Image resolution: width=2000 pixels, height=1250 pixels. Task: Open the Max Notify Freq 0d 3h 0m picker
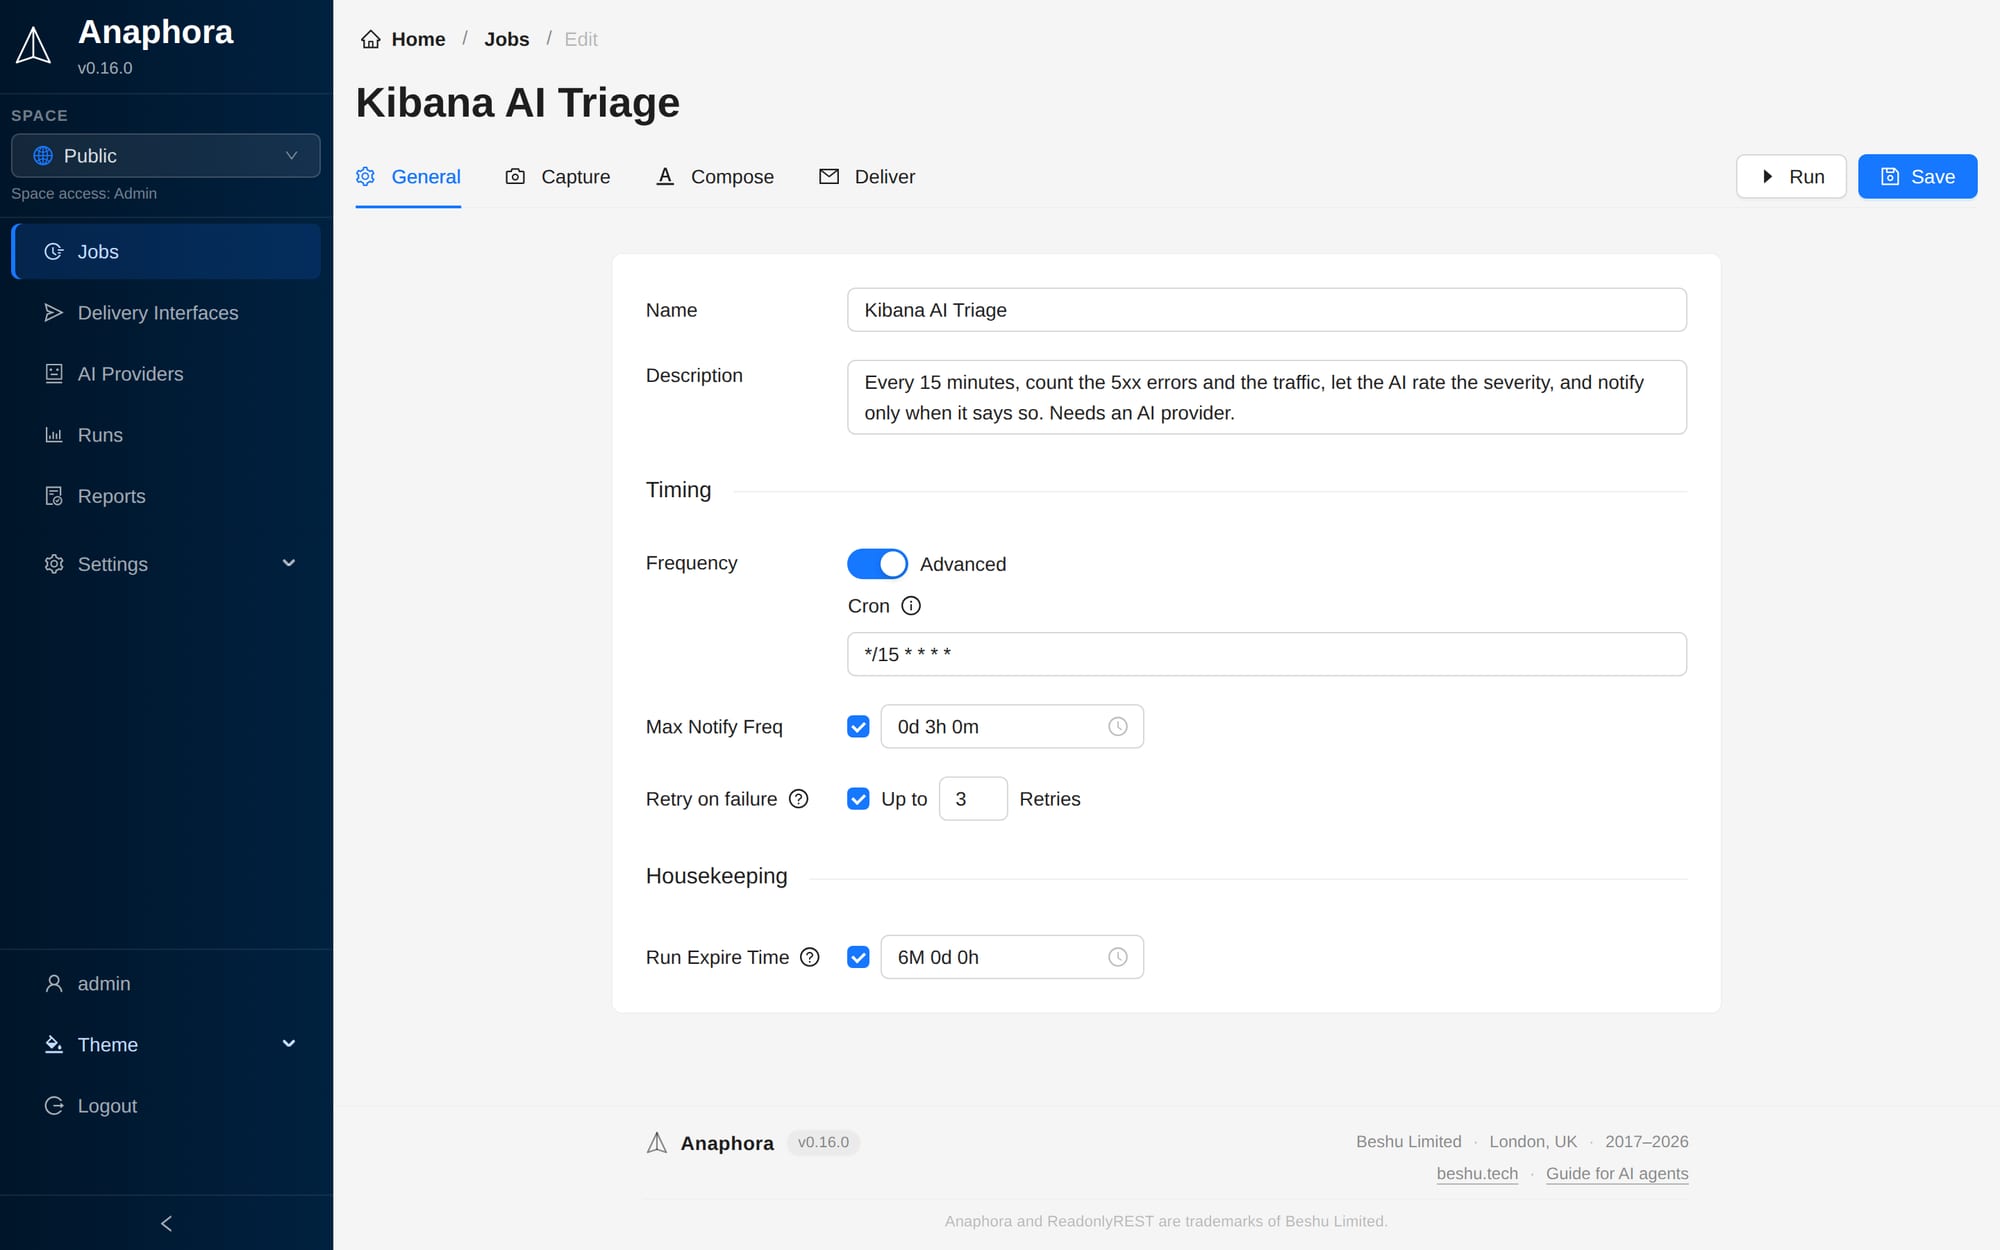point(1012,727)
